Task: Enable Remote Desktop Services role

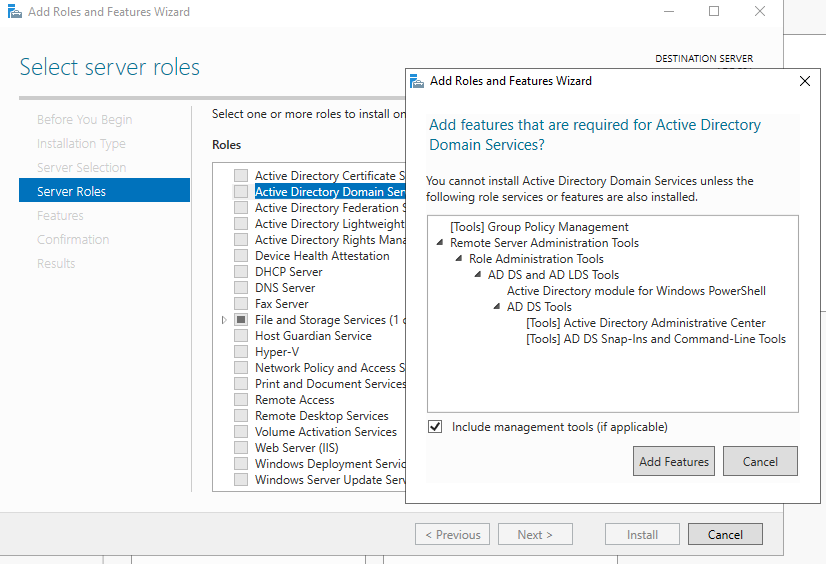Action: [x=241, y=416]
